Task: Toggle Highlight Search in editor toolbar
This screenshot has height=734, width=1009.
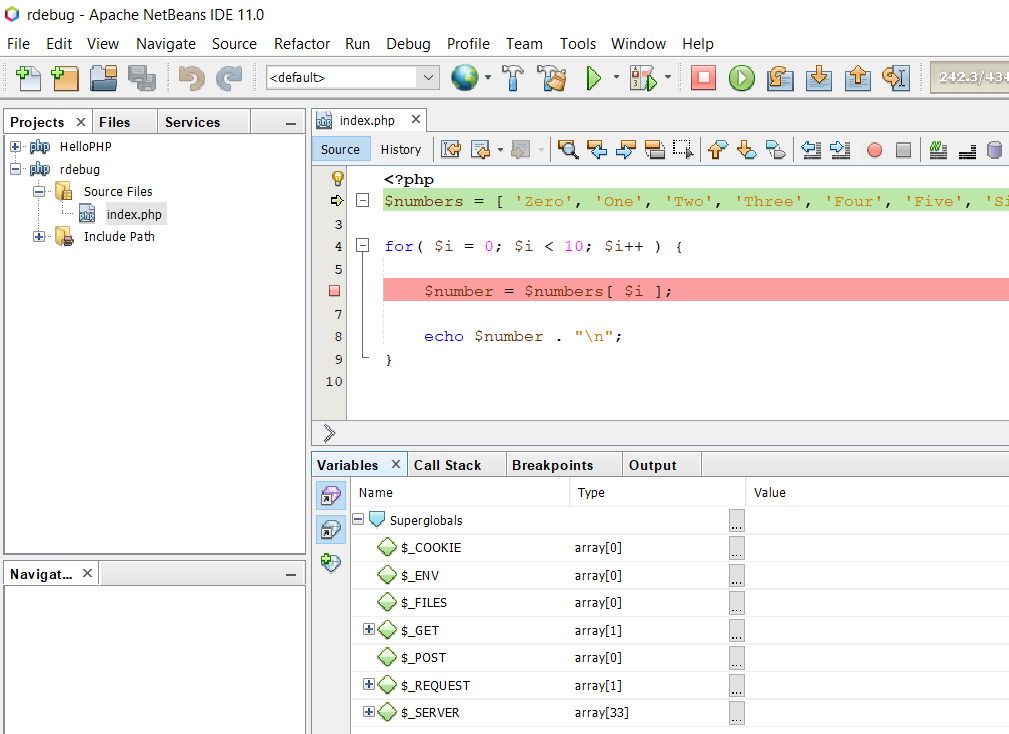Action: click(x=654, y=150)
